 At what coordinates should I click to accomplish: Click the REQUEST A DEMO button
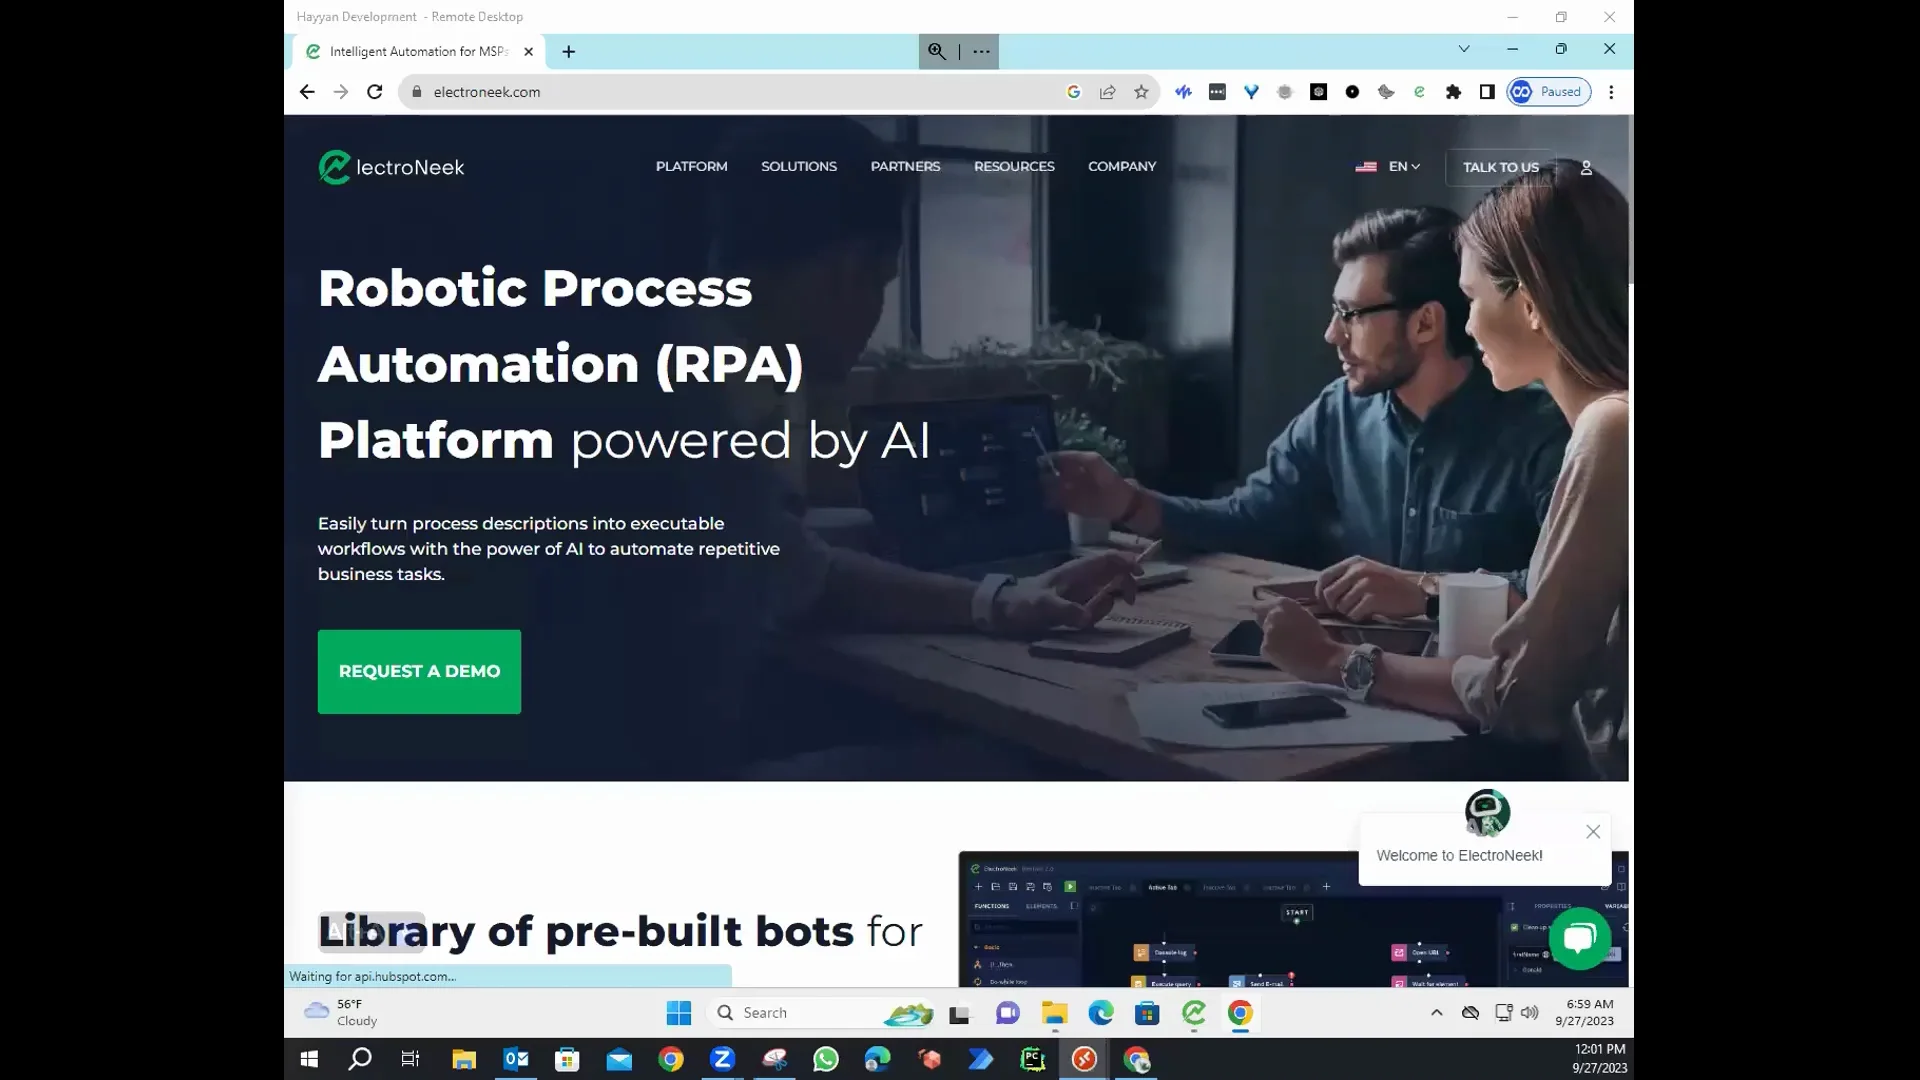(x=419, y=671)
